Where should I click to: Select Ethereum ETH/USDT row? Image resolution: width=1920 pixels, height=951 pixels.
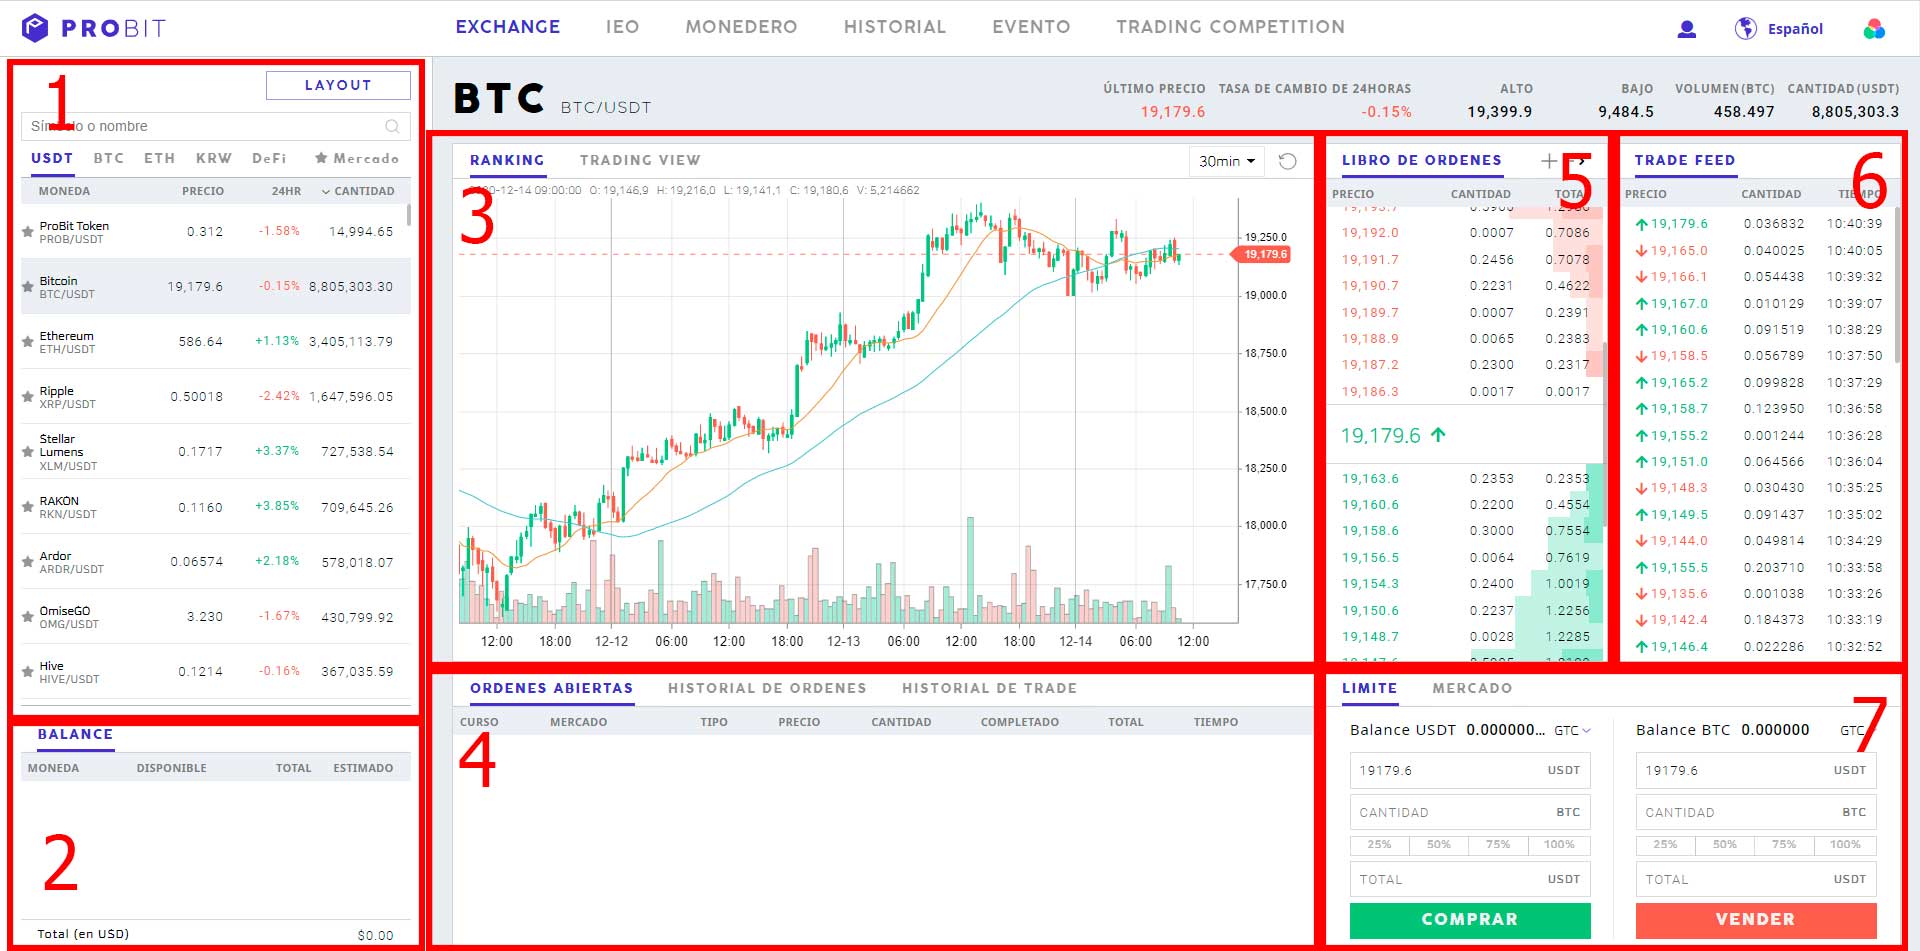pos(216,342)
